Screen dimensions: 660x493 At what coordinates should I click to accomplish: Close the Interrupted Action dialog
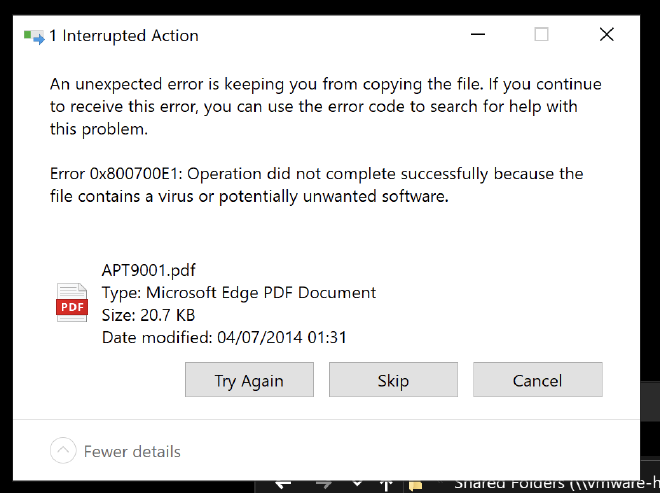[x=606, y=35]
